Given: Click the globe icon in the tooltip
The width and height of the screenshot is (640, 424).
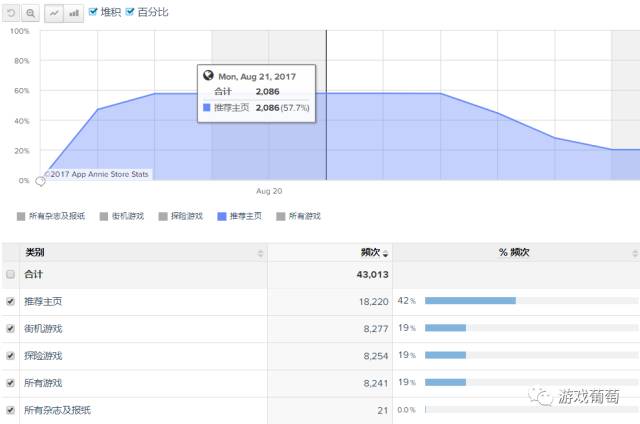Looking at the screenshot, I should coord(208,75).
